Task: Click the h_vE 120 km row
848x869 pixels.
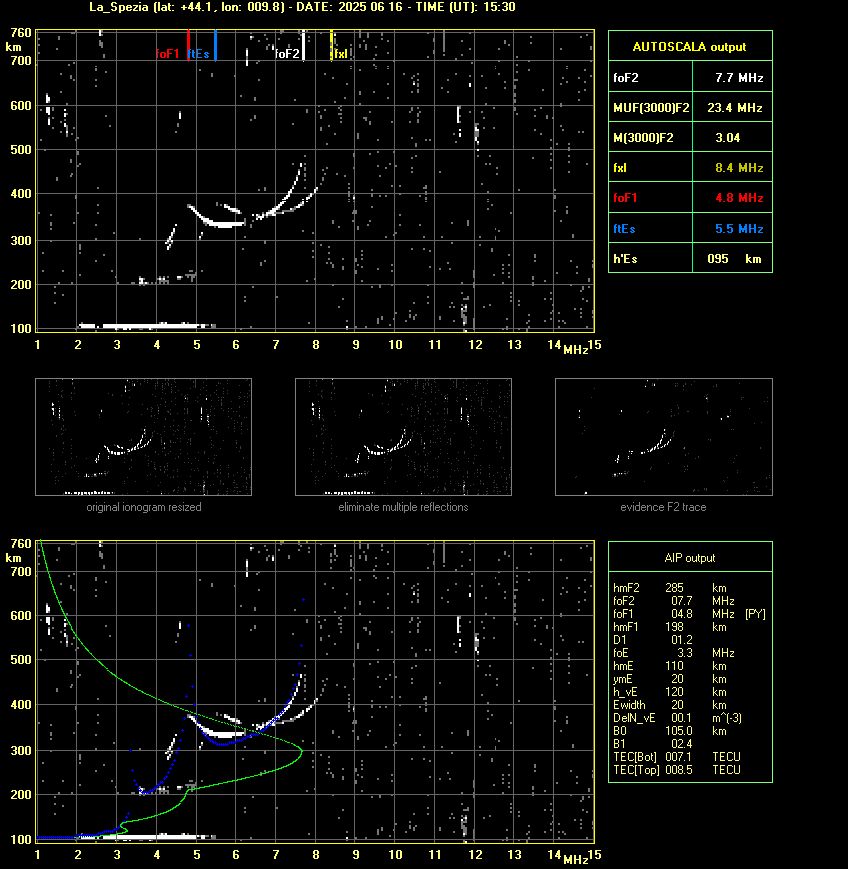Action: [670, 692]
